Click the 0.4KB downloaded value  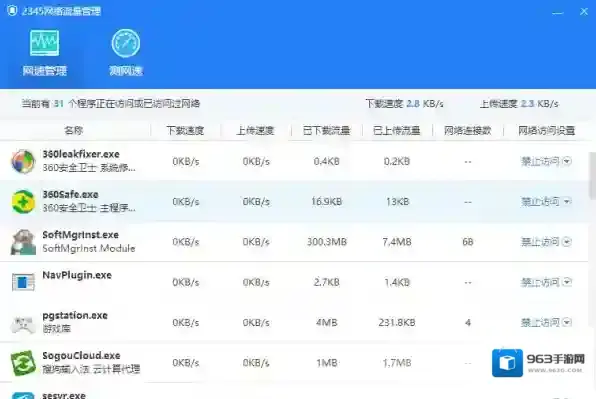(x=327, y=162)
